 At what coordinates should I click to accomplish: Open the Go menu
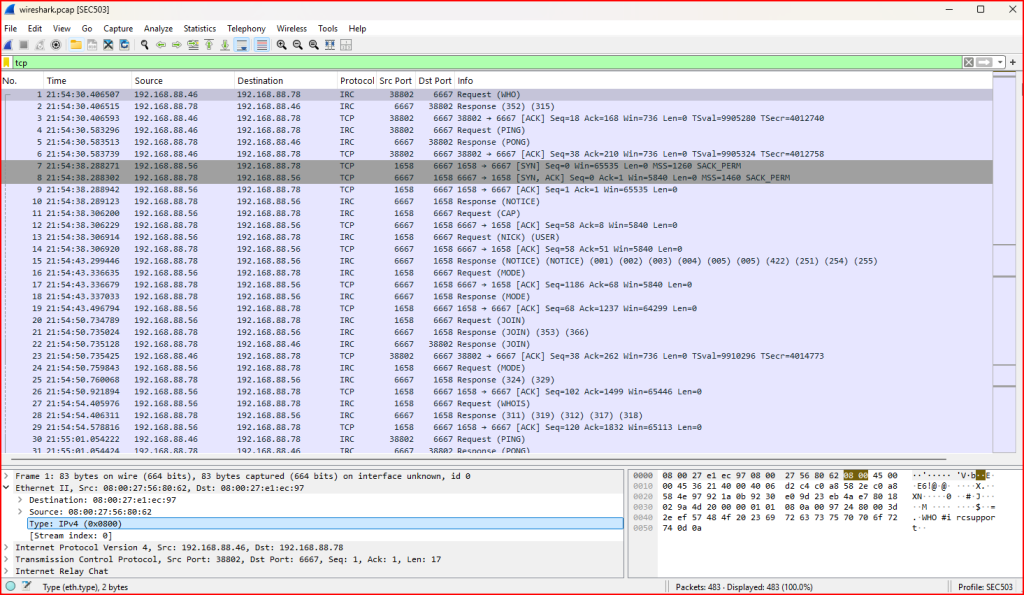(x=87, y=29)
